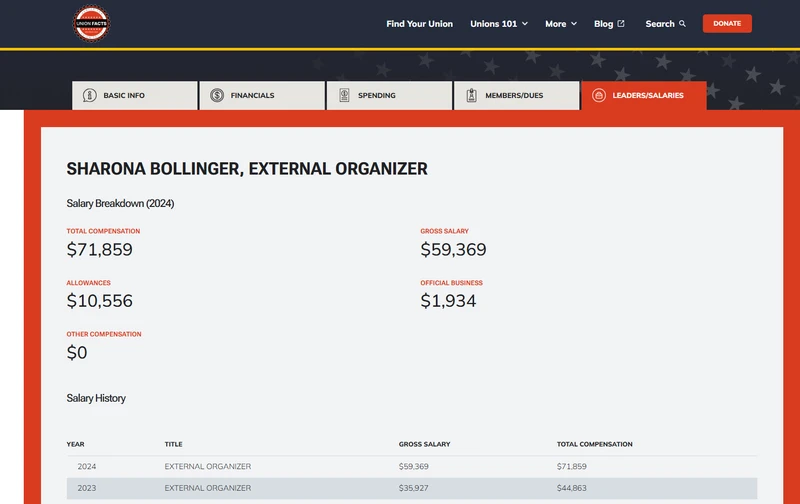Go to the Blog link

coord(603,24)
